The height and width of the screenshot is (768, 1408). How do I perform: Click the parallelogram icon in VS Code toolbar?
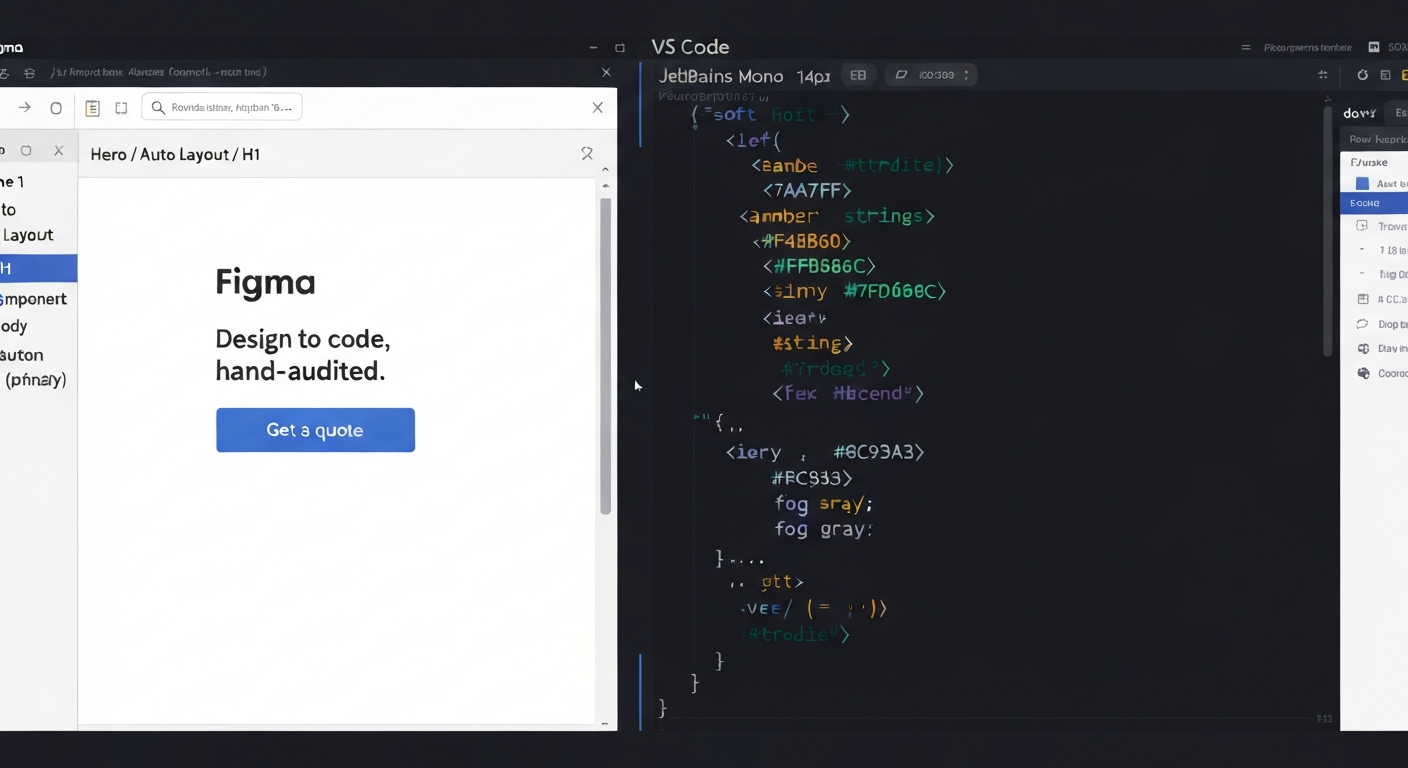click(x=901, y=75)
